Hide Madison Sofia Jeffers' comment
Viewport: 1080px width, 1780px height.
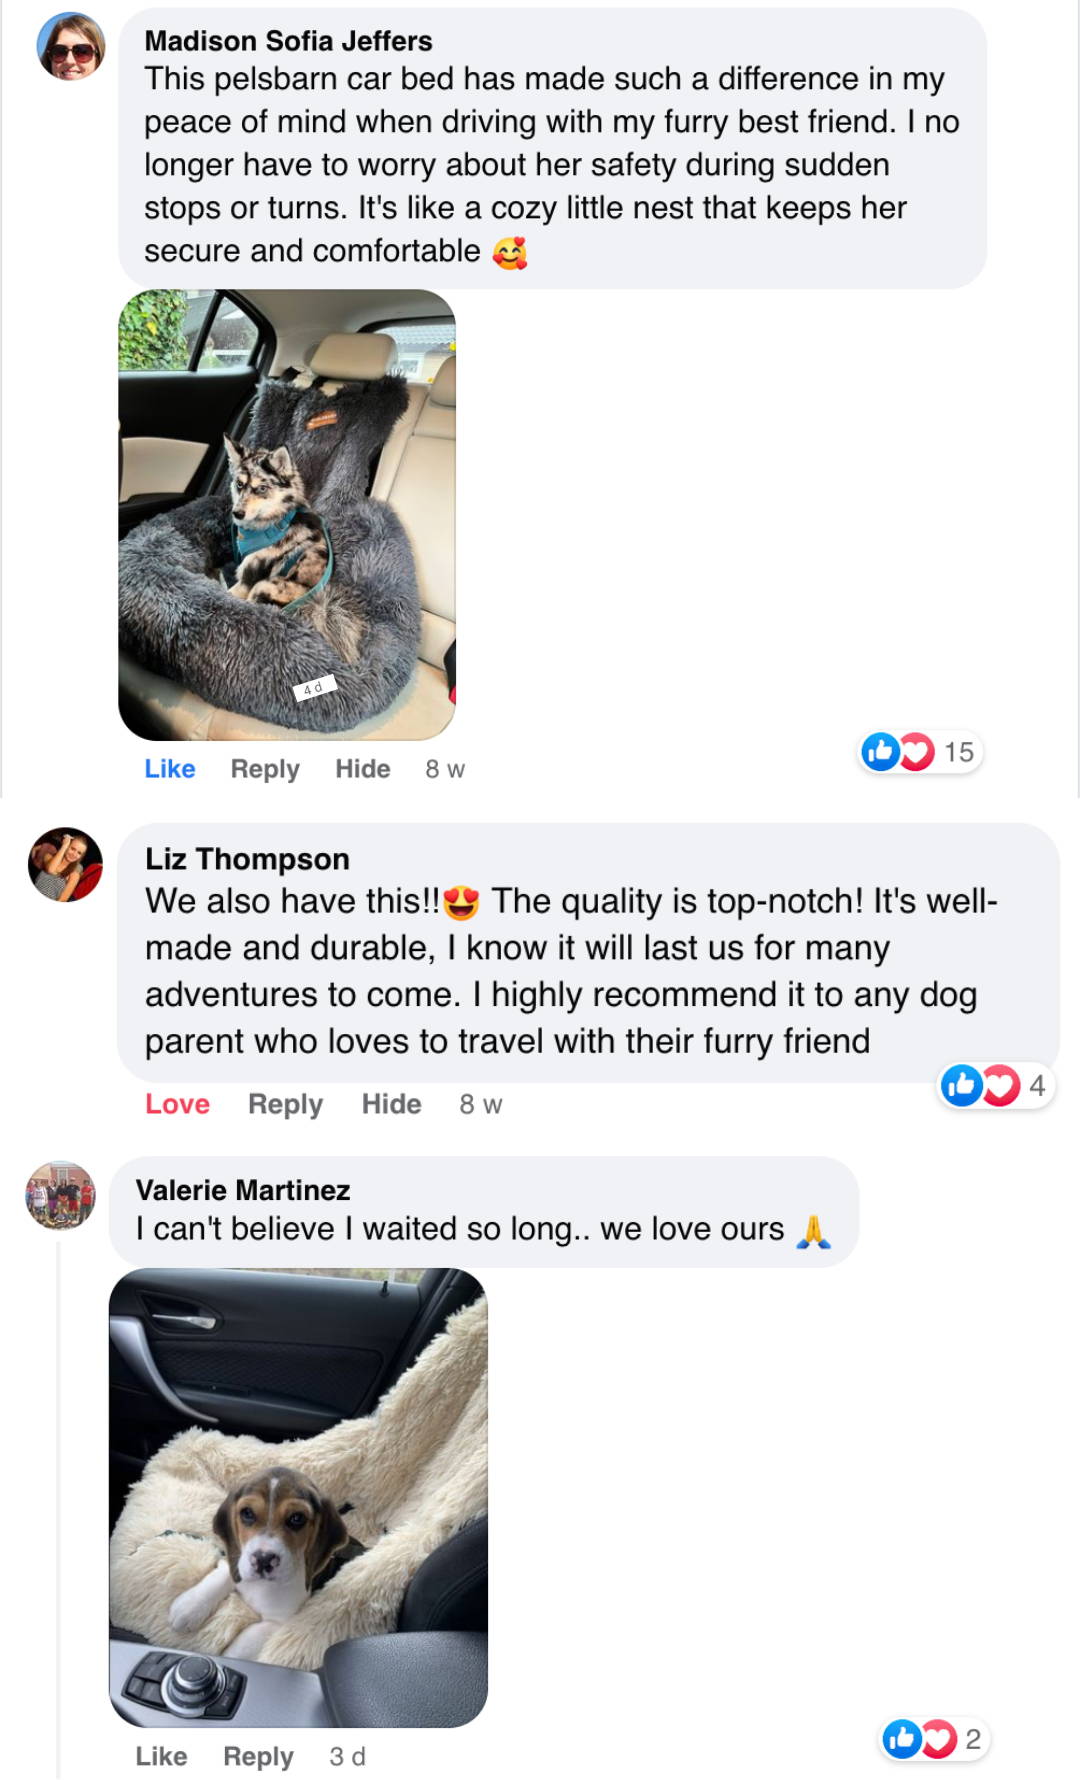pos(363,769)
